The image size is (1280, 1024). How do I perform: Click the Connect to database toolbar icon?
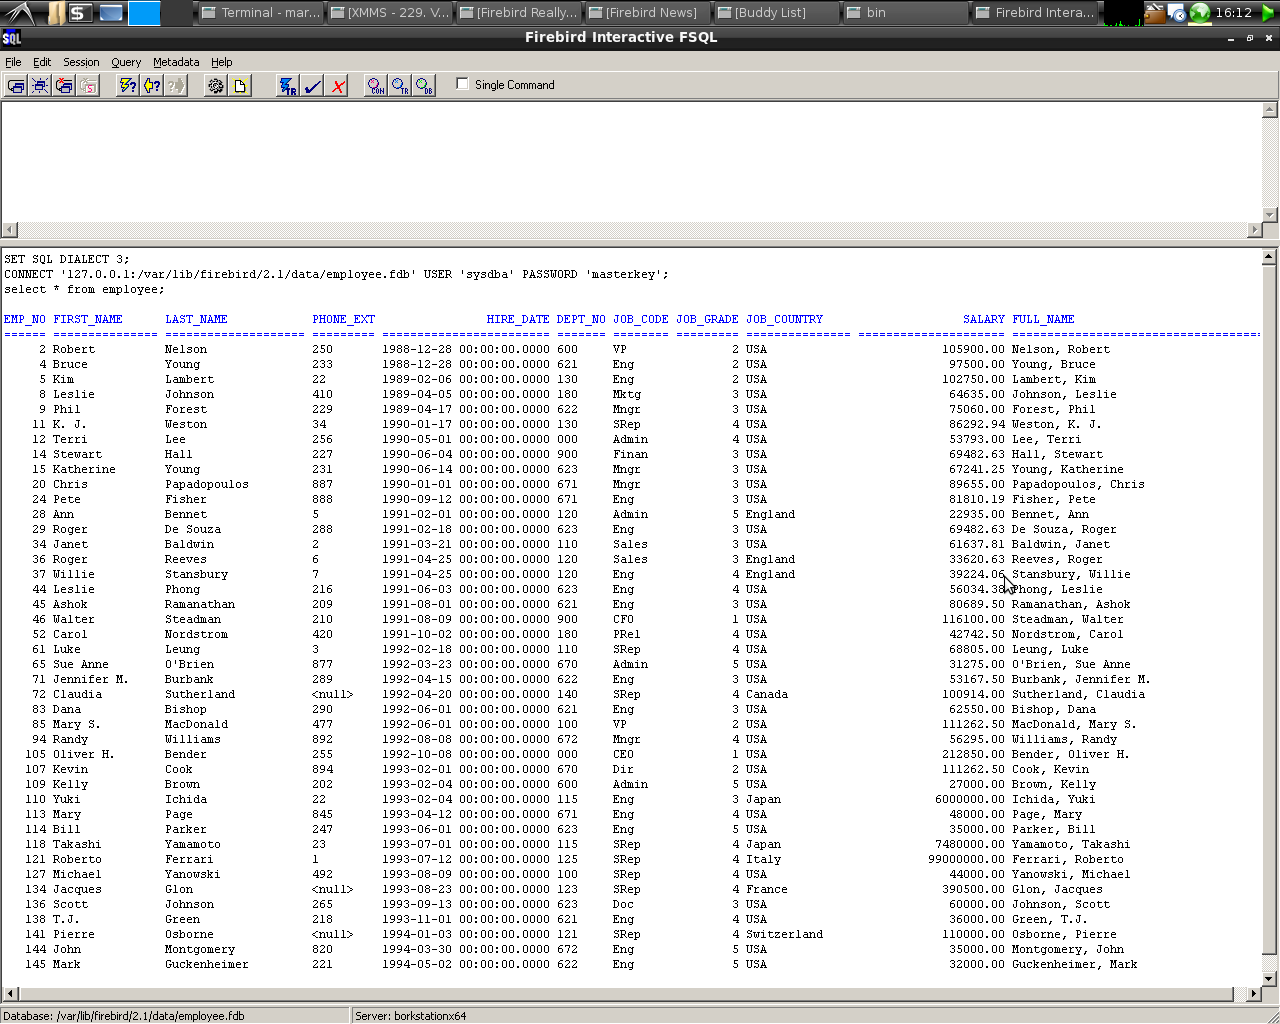[16, 86]
